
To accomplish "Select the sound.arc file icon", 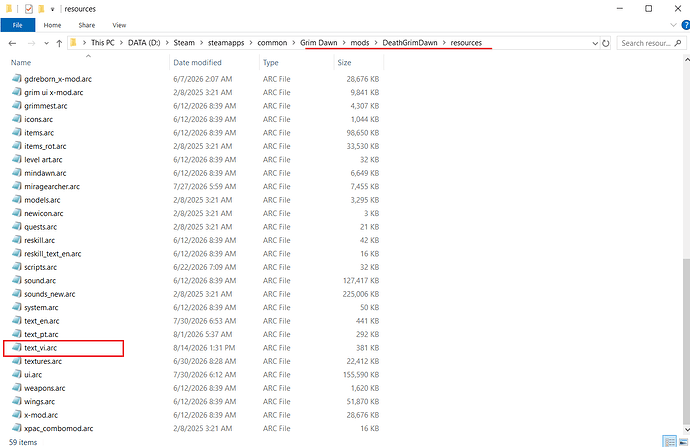I will (x=17, y=280).
